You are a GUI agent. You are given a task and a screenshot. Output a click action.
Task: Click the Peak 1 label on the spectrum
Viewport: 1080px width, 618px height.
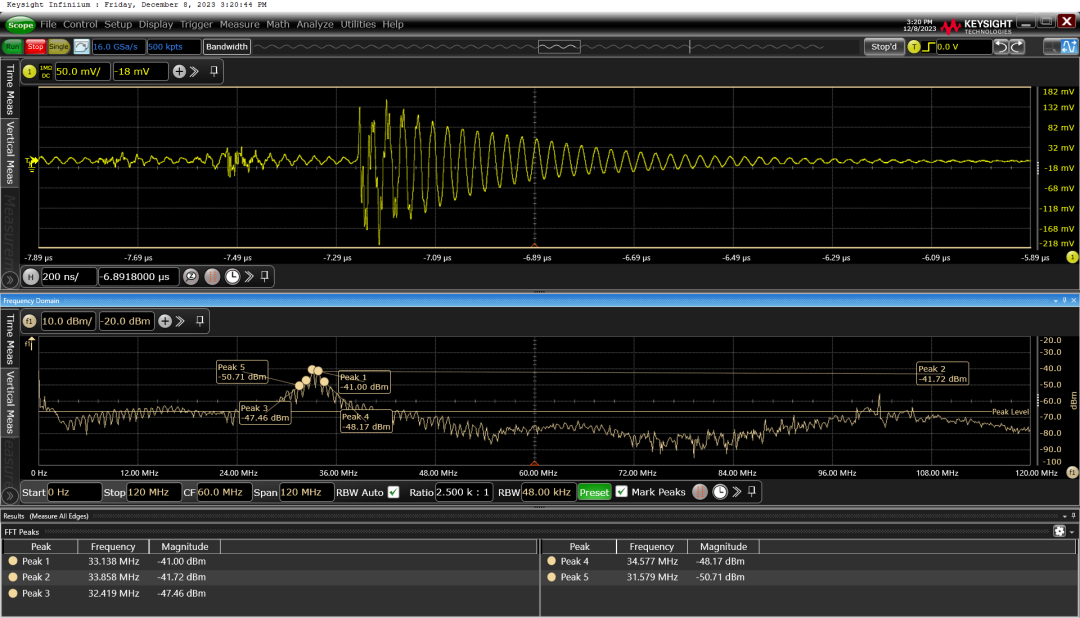click(364, 382)
